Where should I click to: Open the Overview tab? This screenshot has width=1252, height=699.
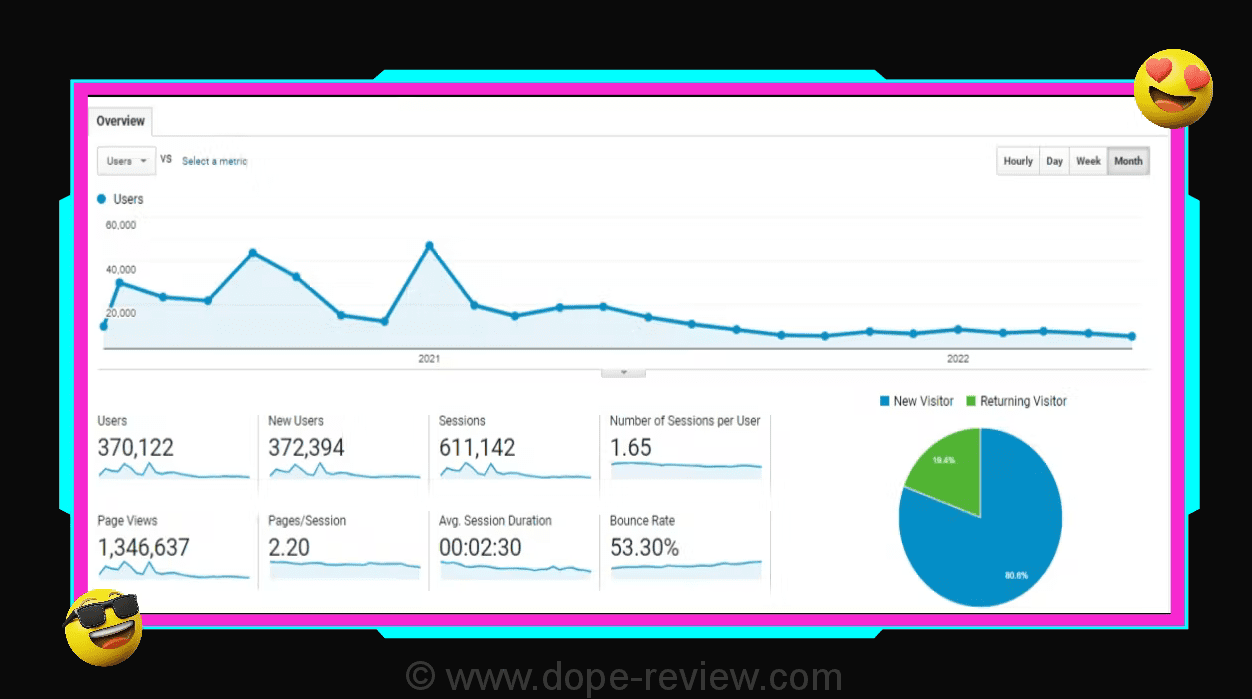[120, 121]
